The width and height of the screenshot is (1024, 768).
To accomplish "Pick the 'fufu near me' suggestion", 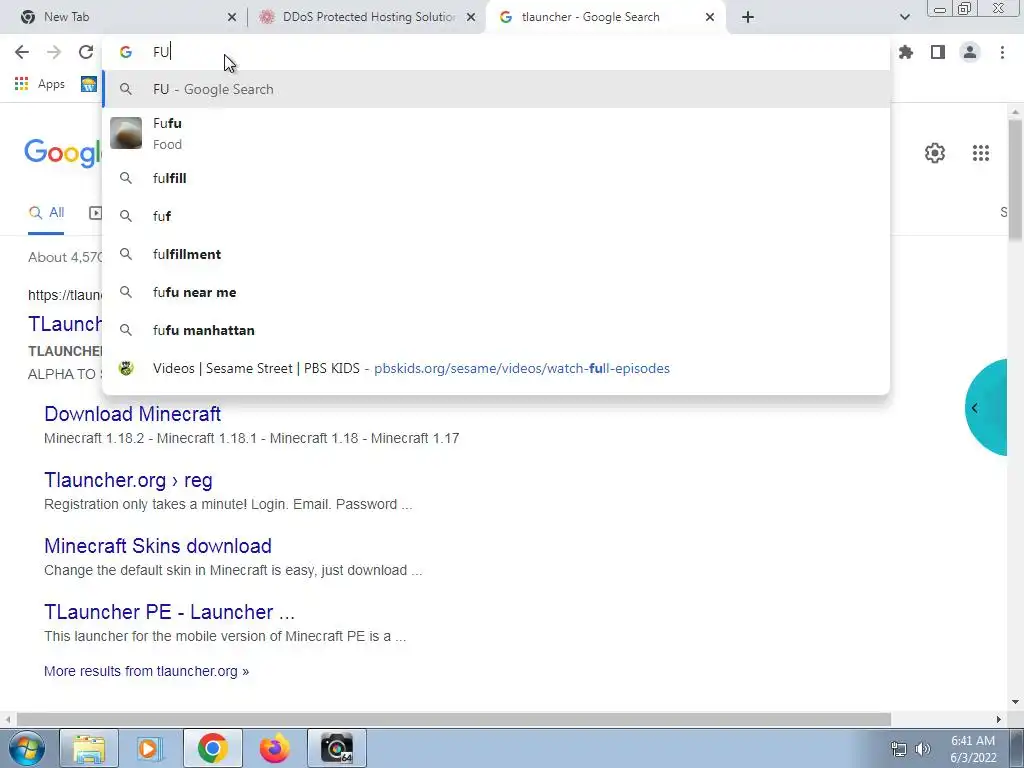I will tap(496, 292).
